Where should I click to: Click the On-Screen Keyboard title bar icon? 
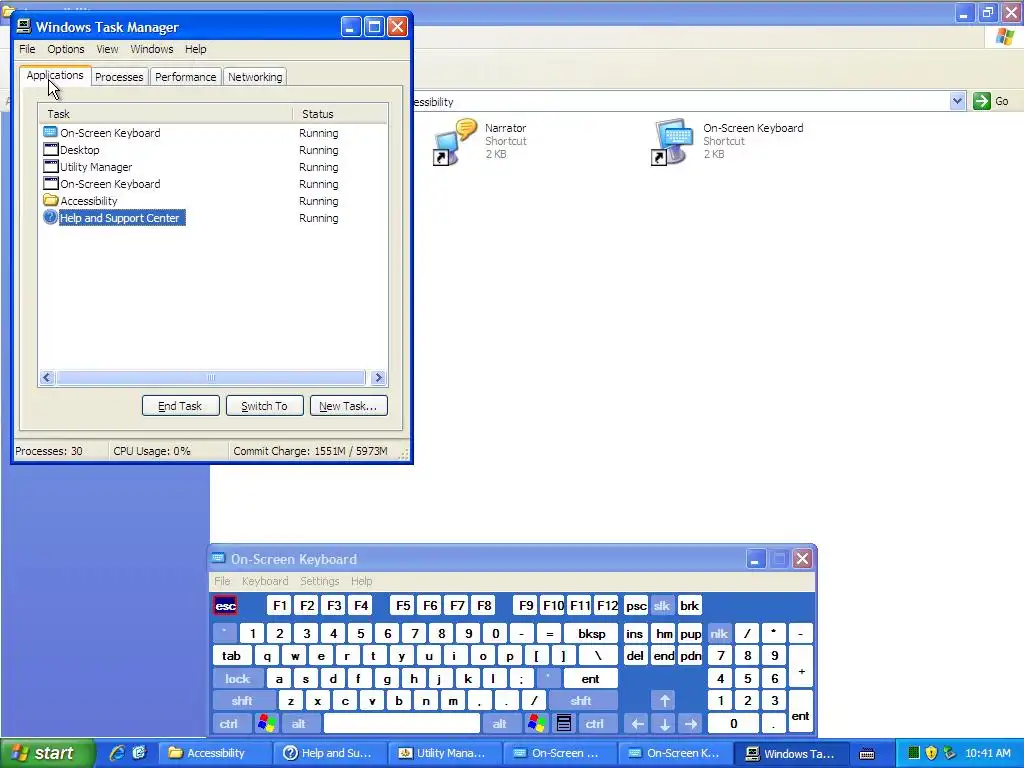[218, 558]
